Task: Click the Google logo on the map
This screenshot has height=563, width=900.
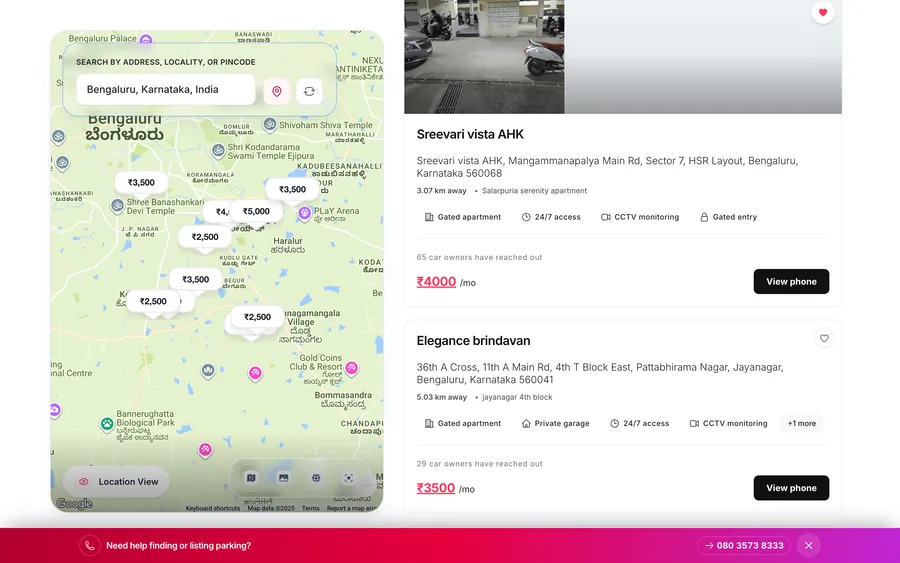Action: 74,504
